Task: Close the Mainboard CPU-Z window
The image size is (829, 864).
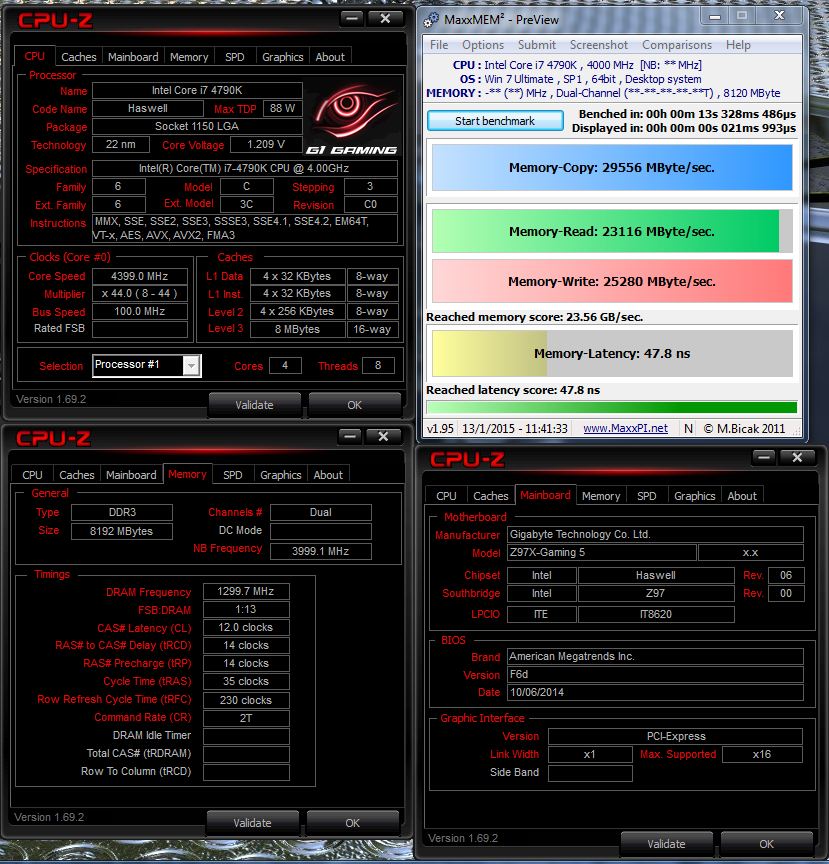Action: pos(797,457)
